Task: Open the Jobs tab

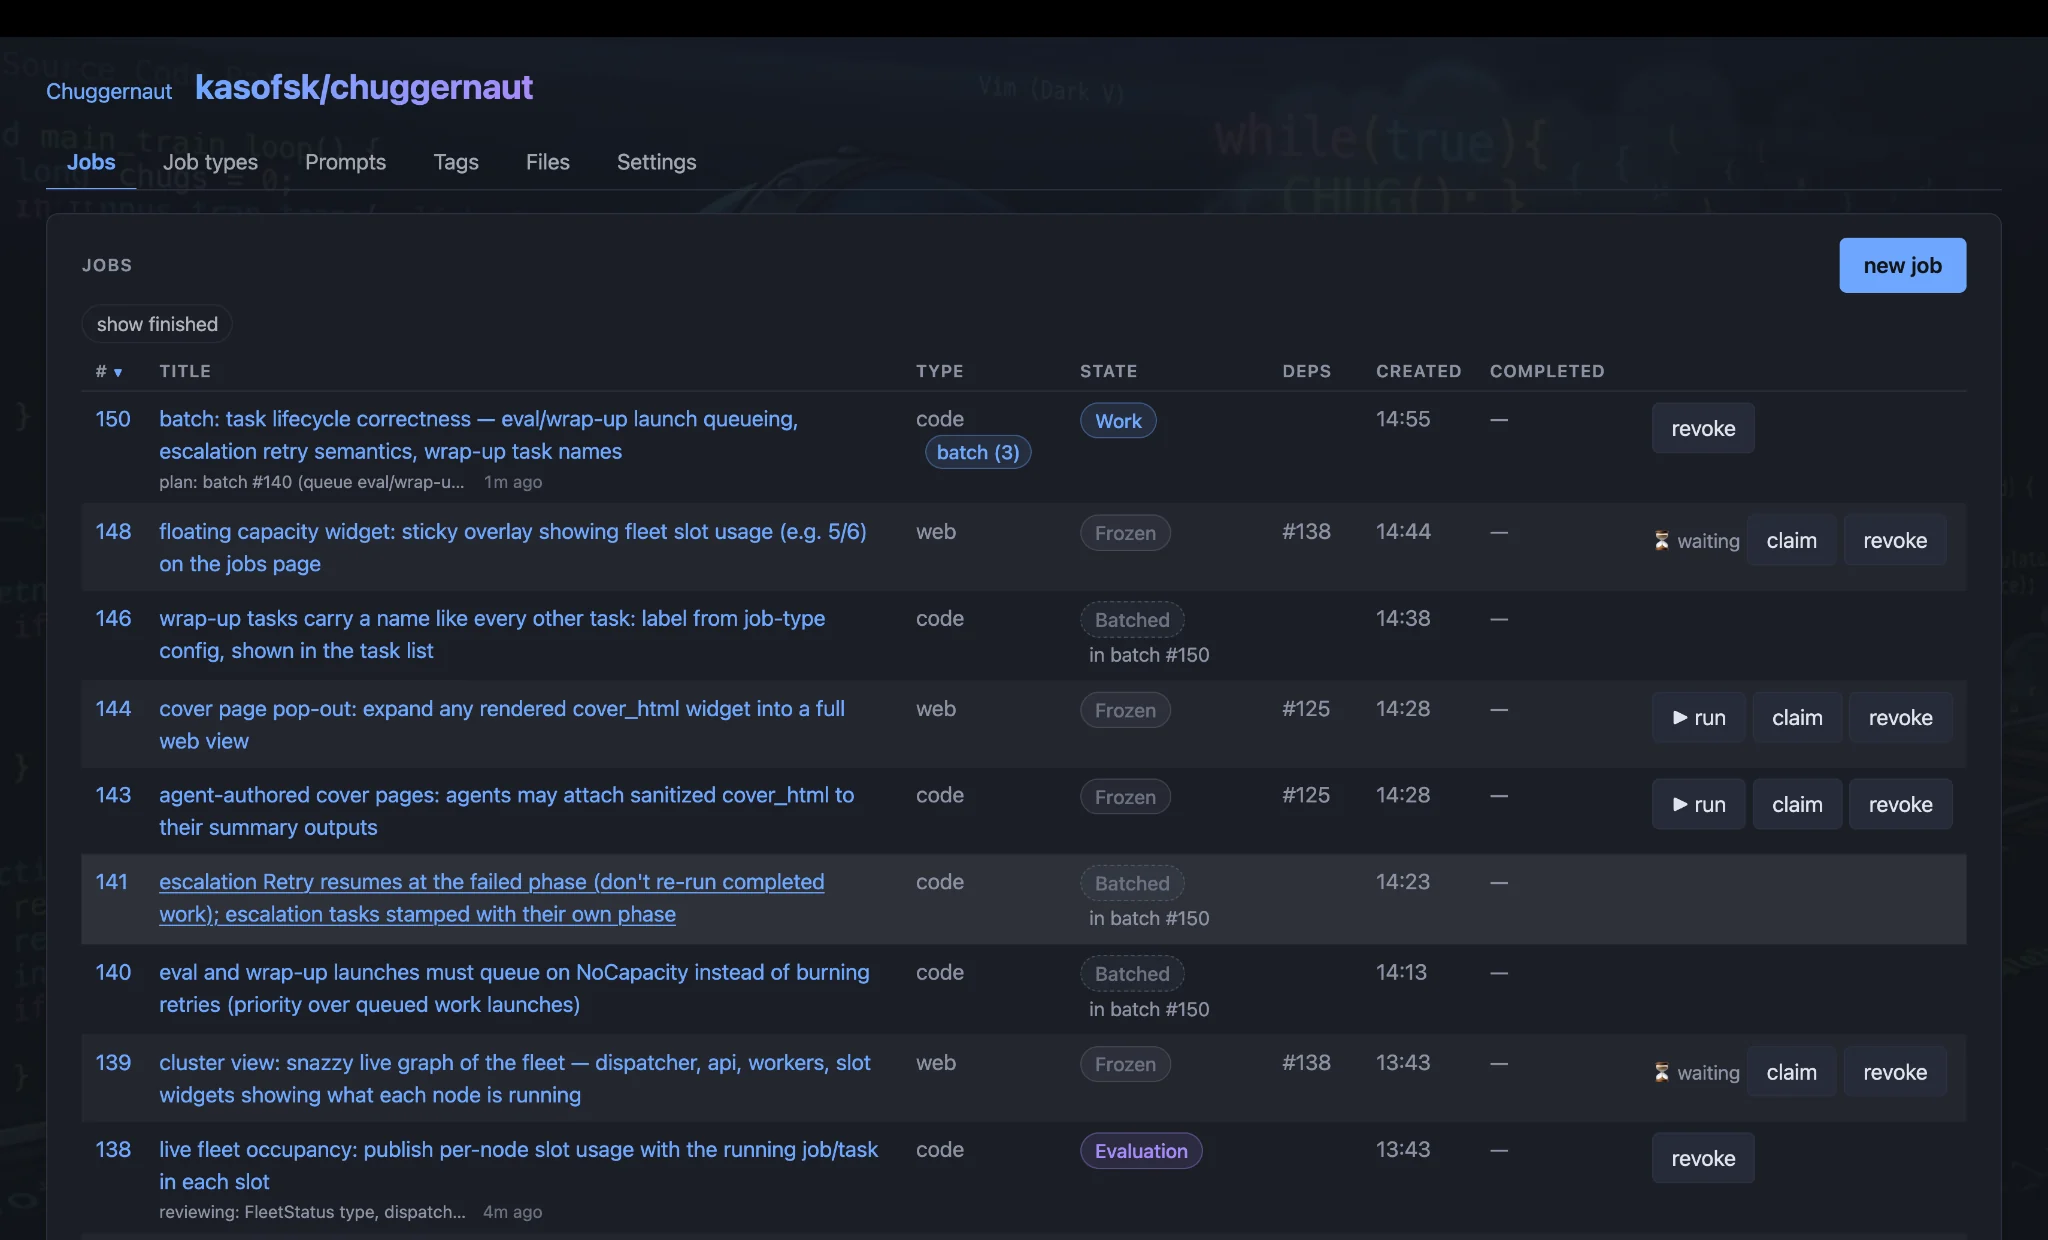Action: coord(91,162)
